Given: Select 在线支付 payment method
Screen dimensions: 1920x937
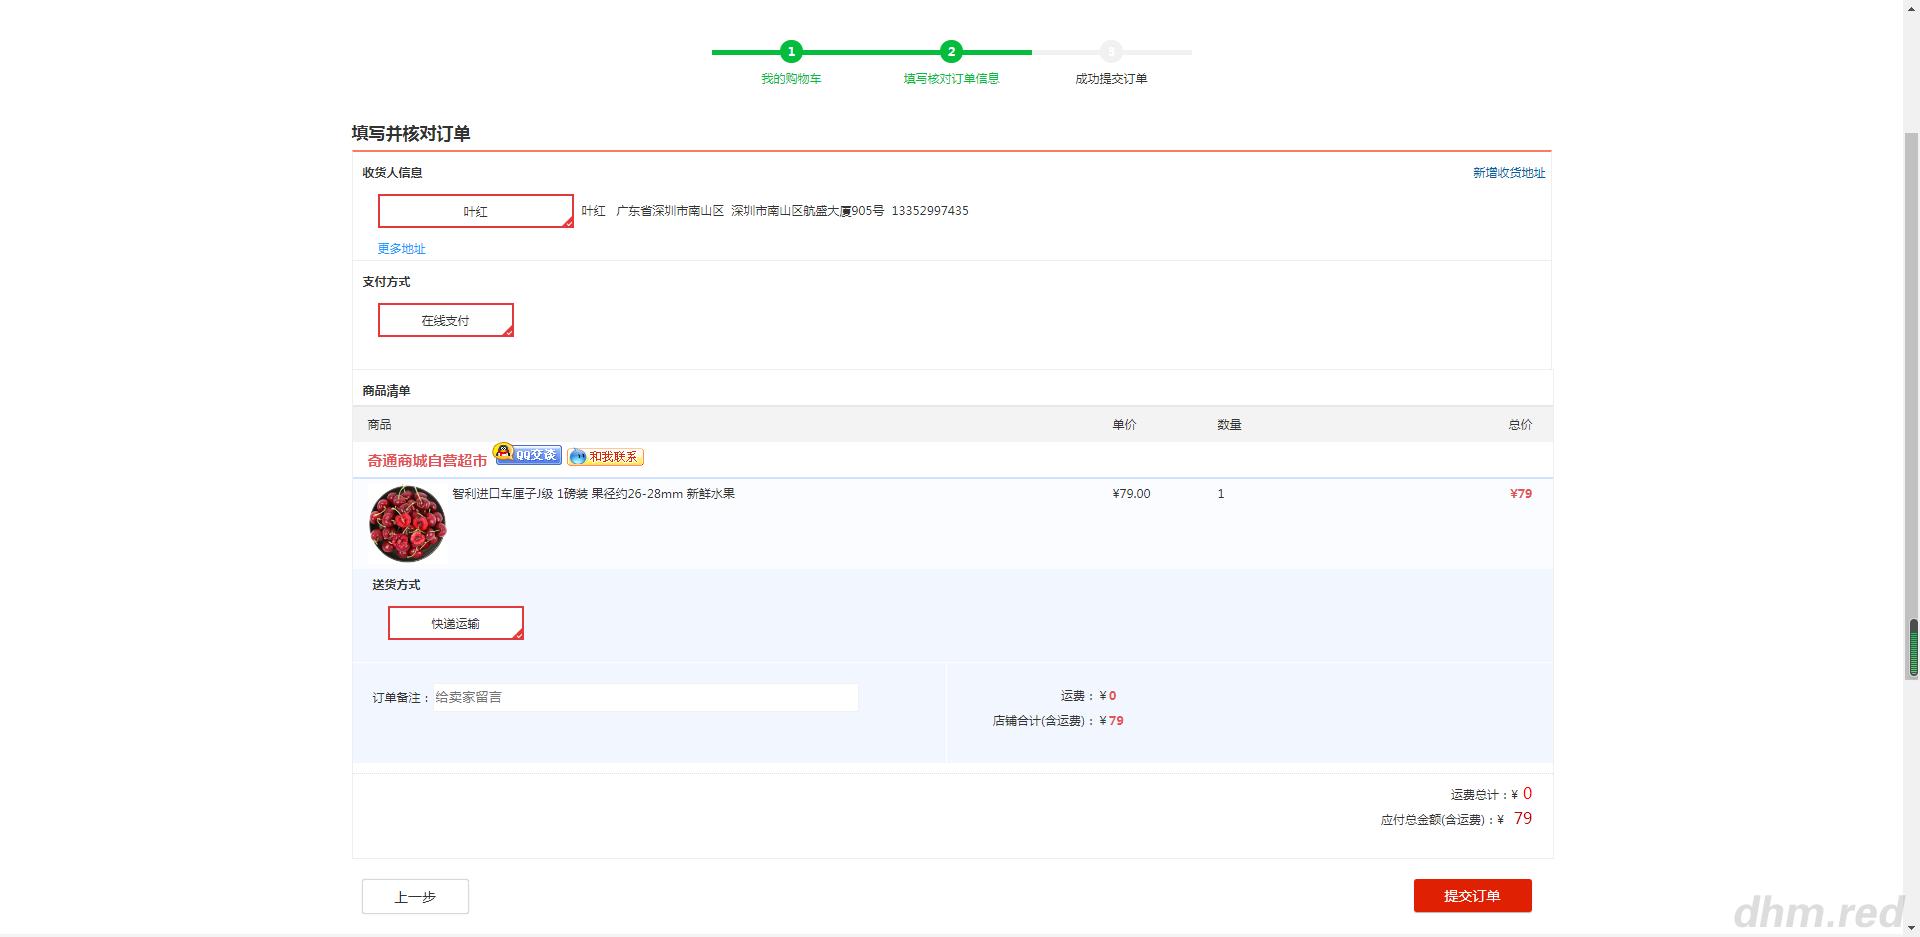Looking at the screenshot, I should tap(445, 320).
